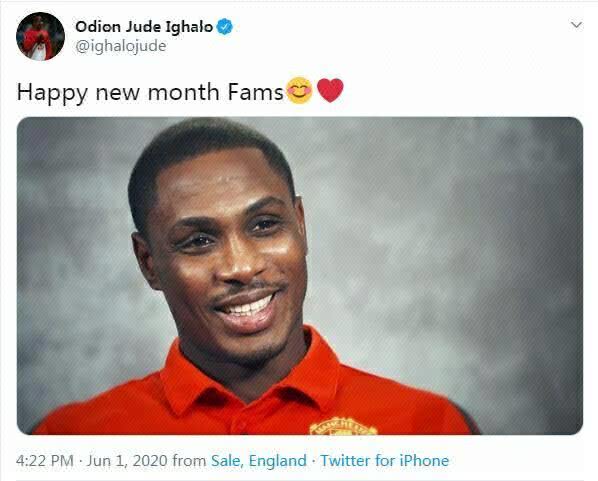Screen dimensions: 598x481
Task: Click the blue verified badge
Action: coord(225,27)
